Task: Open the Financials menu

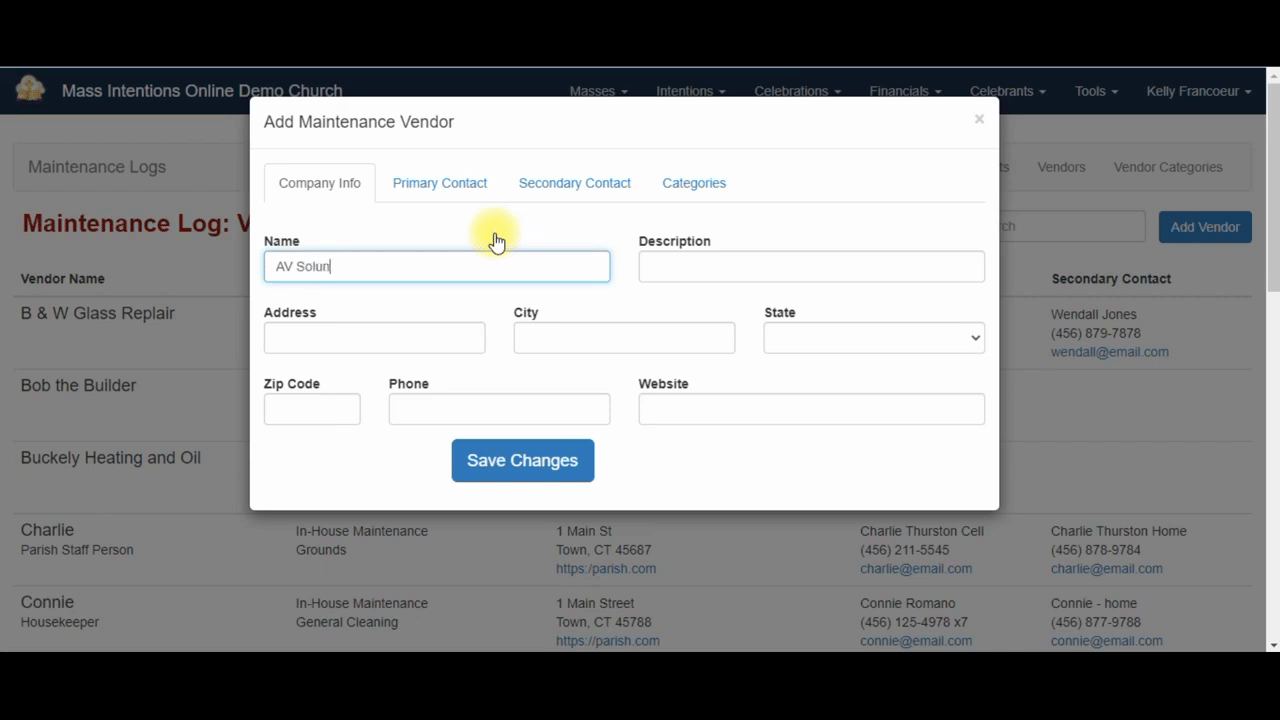Action: click(906, 91)
